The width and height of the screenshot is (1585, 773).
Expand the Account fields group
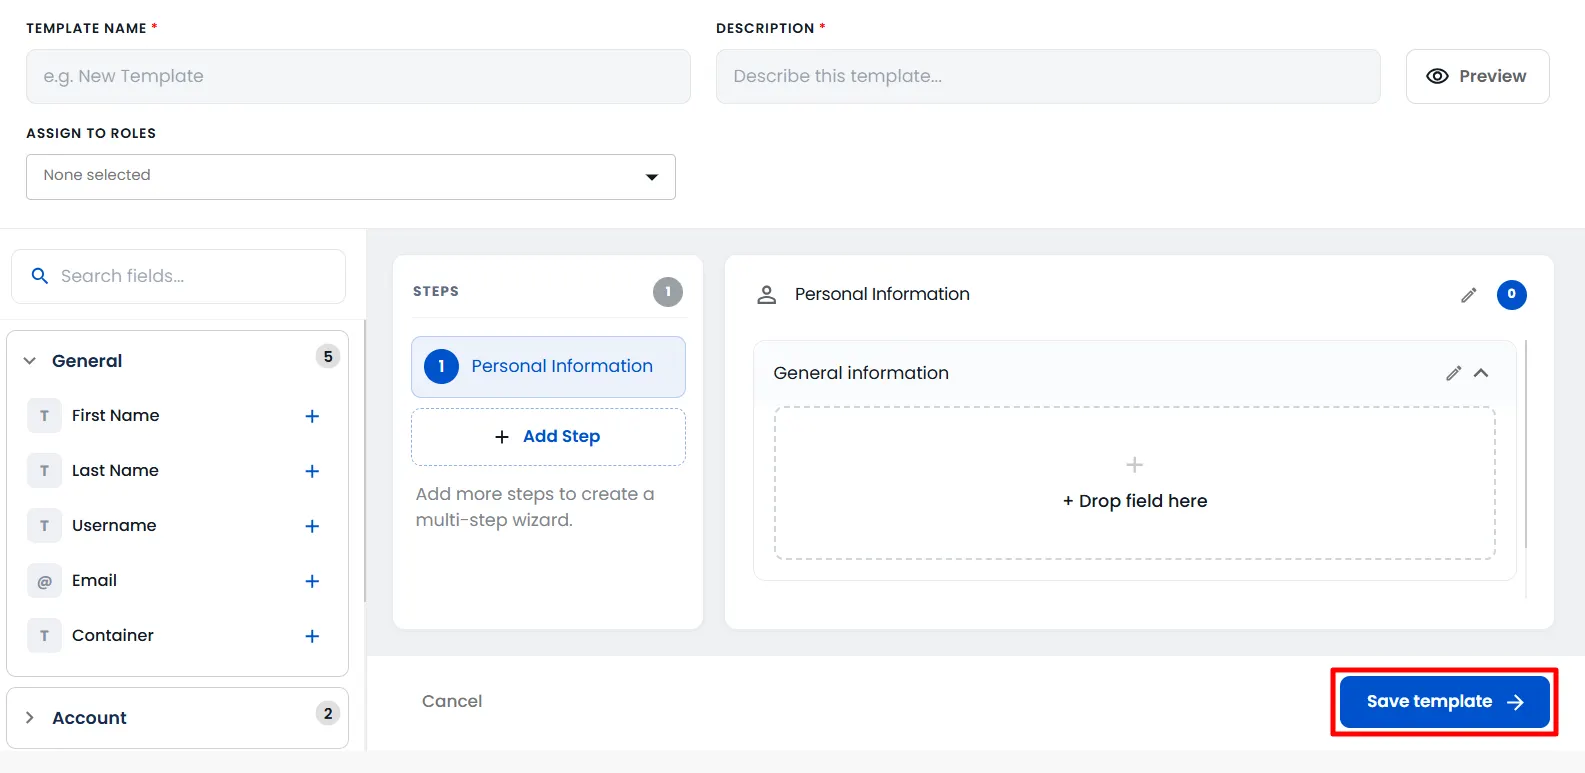pos(30,718)
